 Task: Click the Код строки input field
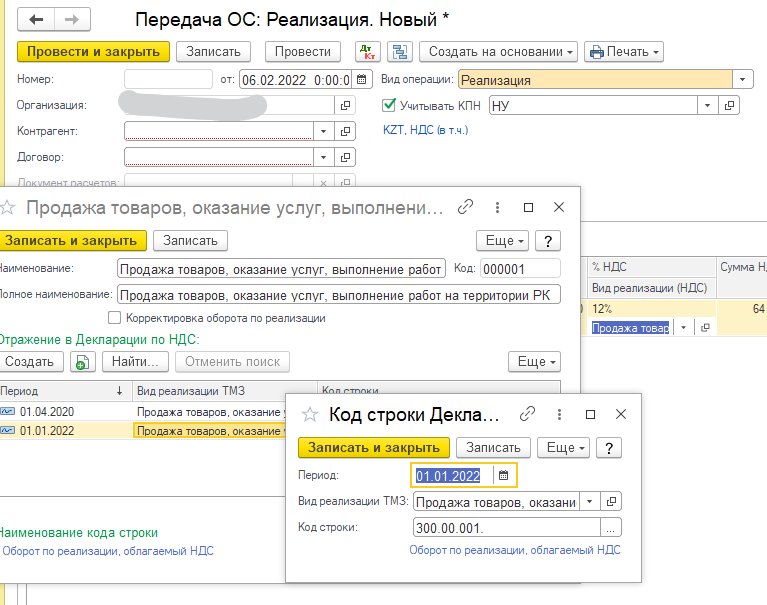tap(505, 528)
